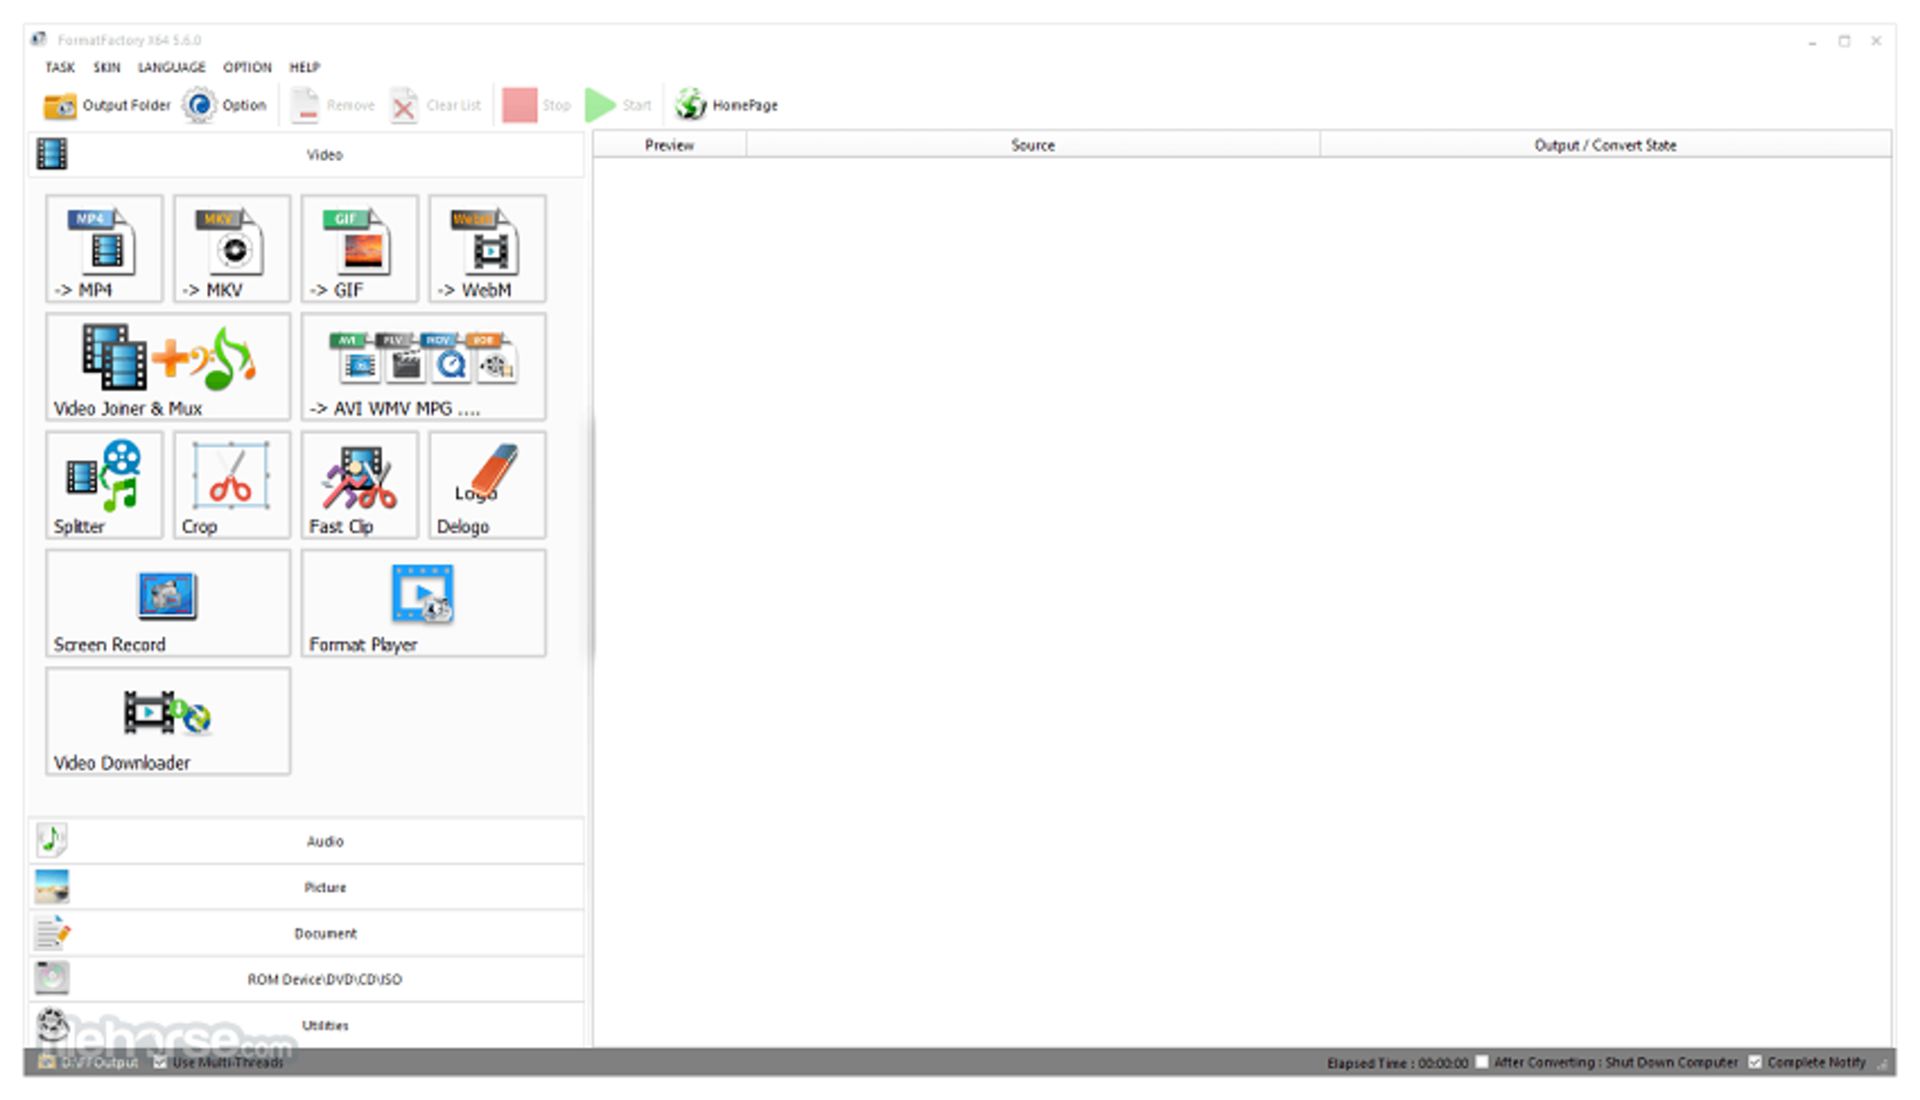Click the Preview column header
This screenshot has width=1920, height=1100.
tap(670, 145)
